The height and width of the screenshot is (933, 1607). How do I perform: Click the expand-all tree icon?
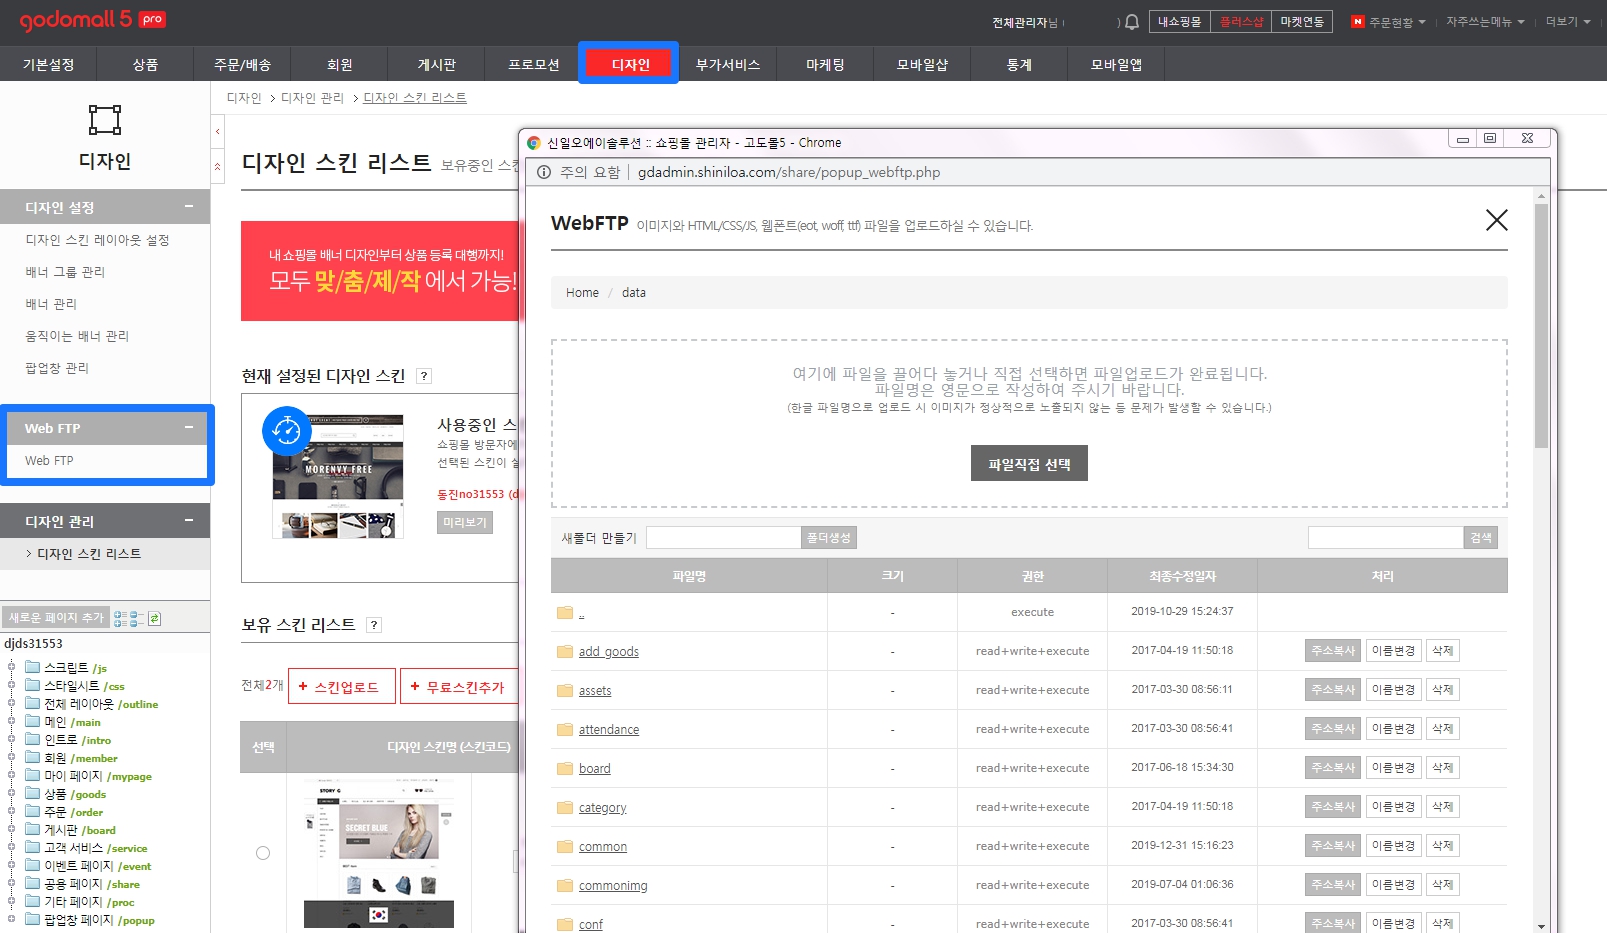(x=120, y=619)
